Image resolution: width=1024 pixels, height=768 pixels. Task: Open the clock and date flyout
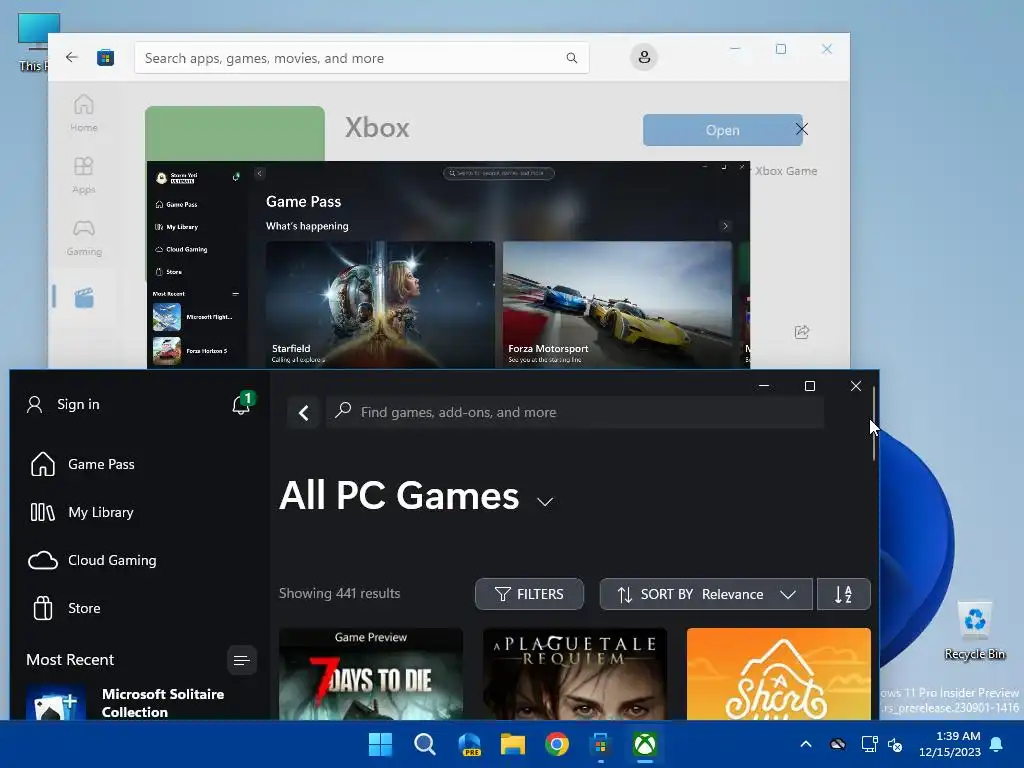pyautogui.click(x=950, y=744)
